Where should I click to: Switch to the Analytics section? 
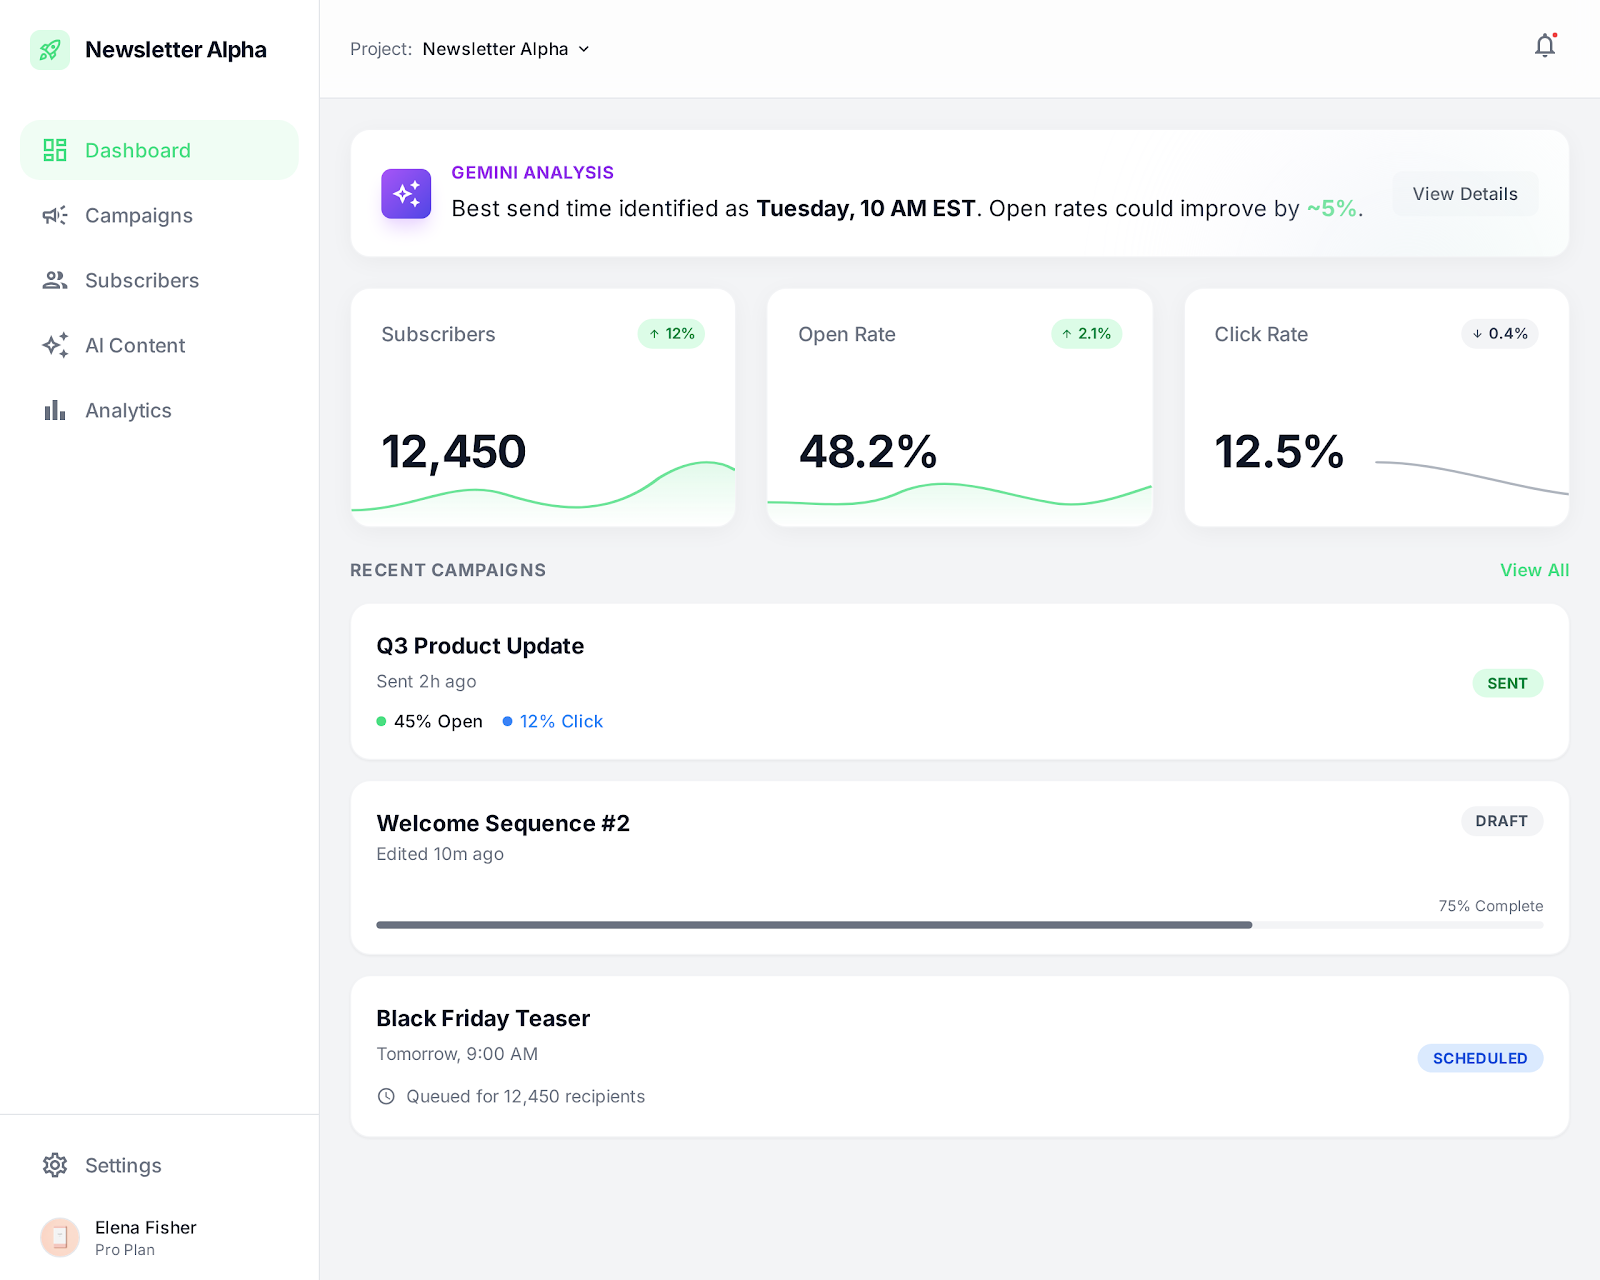point(128,410)
